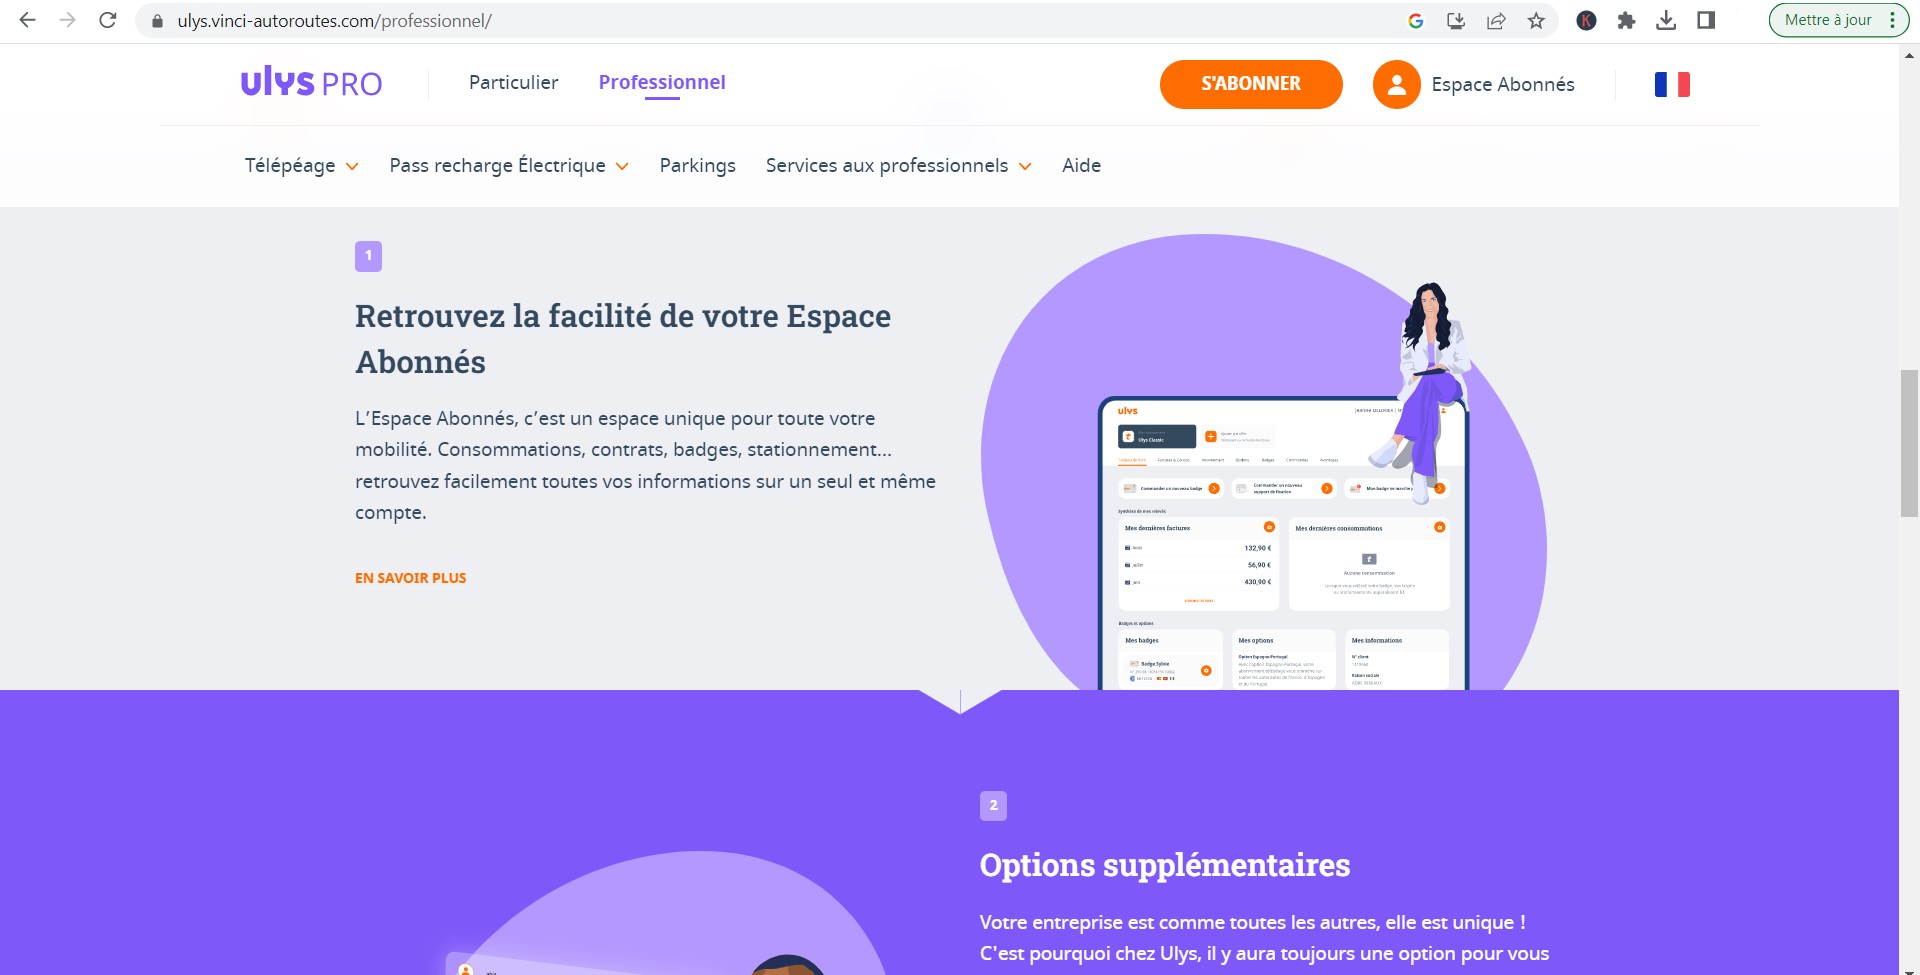Open the Parkings menu item
The width and height of the screenshot is (1920, 975).
coord(697,165)
